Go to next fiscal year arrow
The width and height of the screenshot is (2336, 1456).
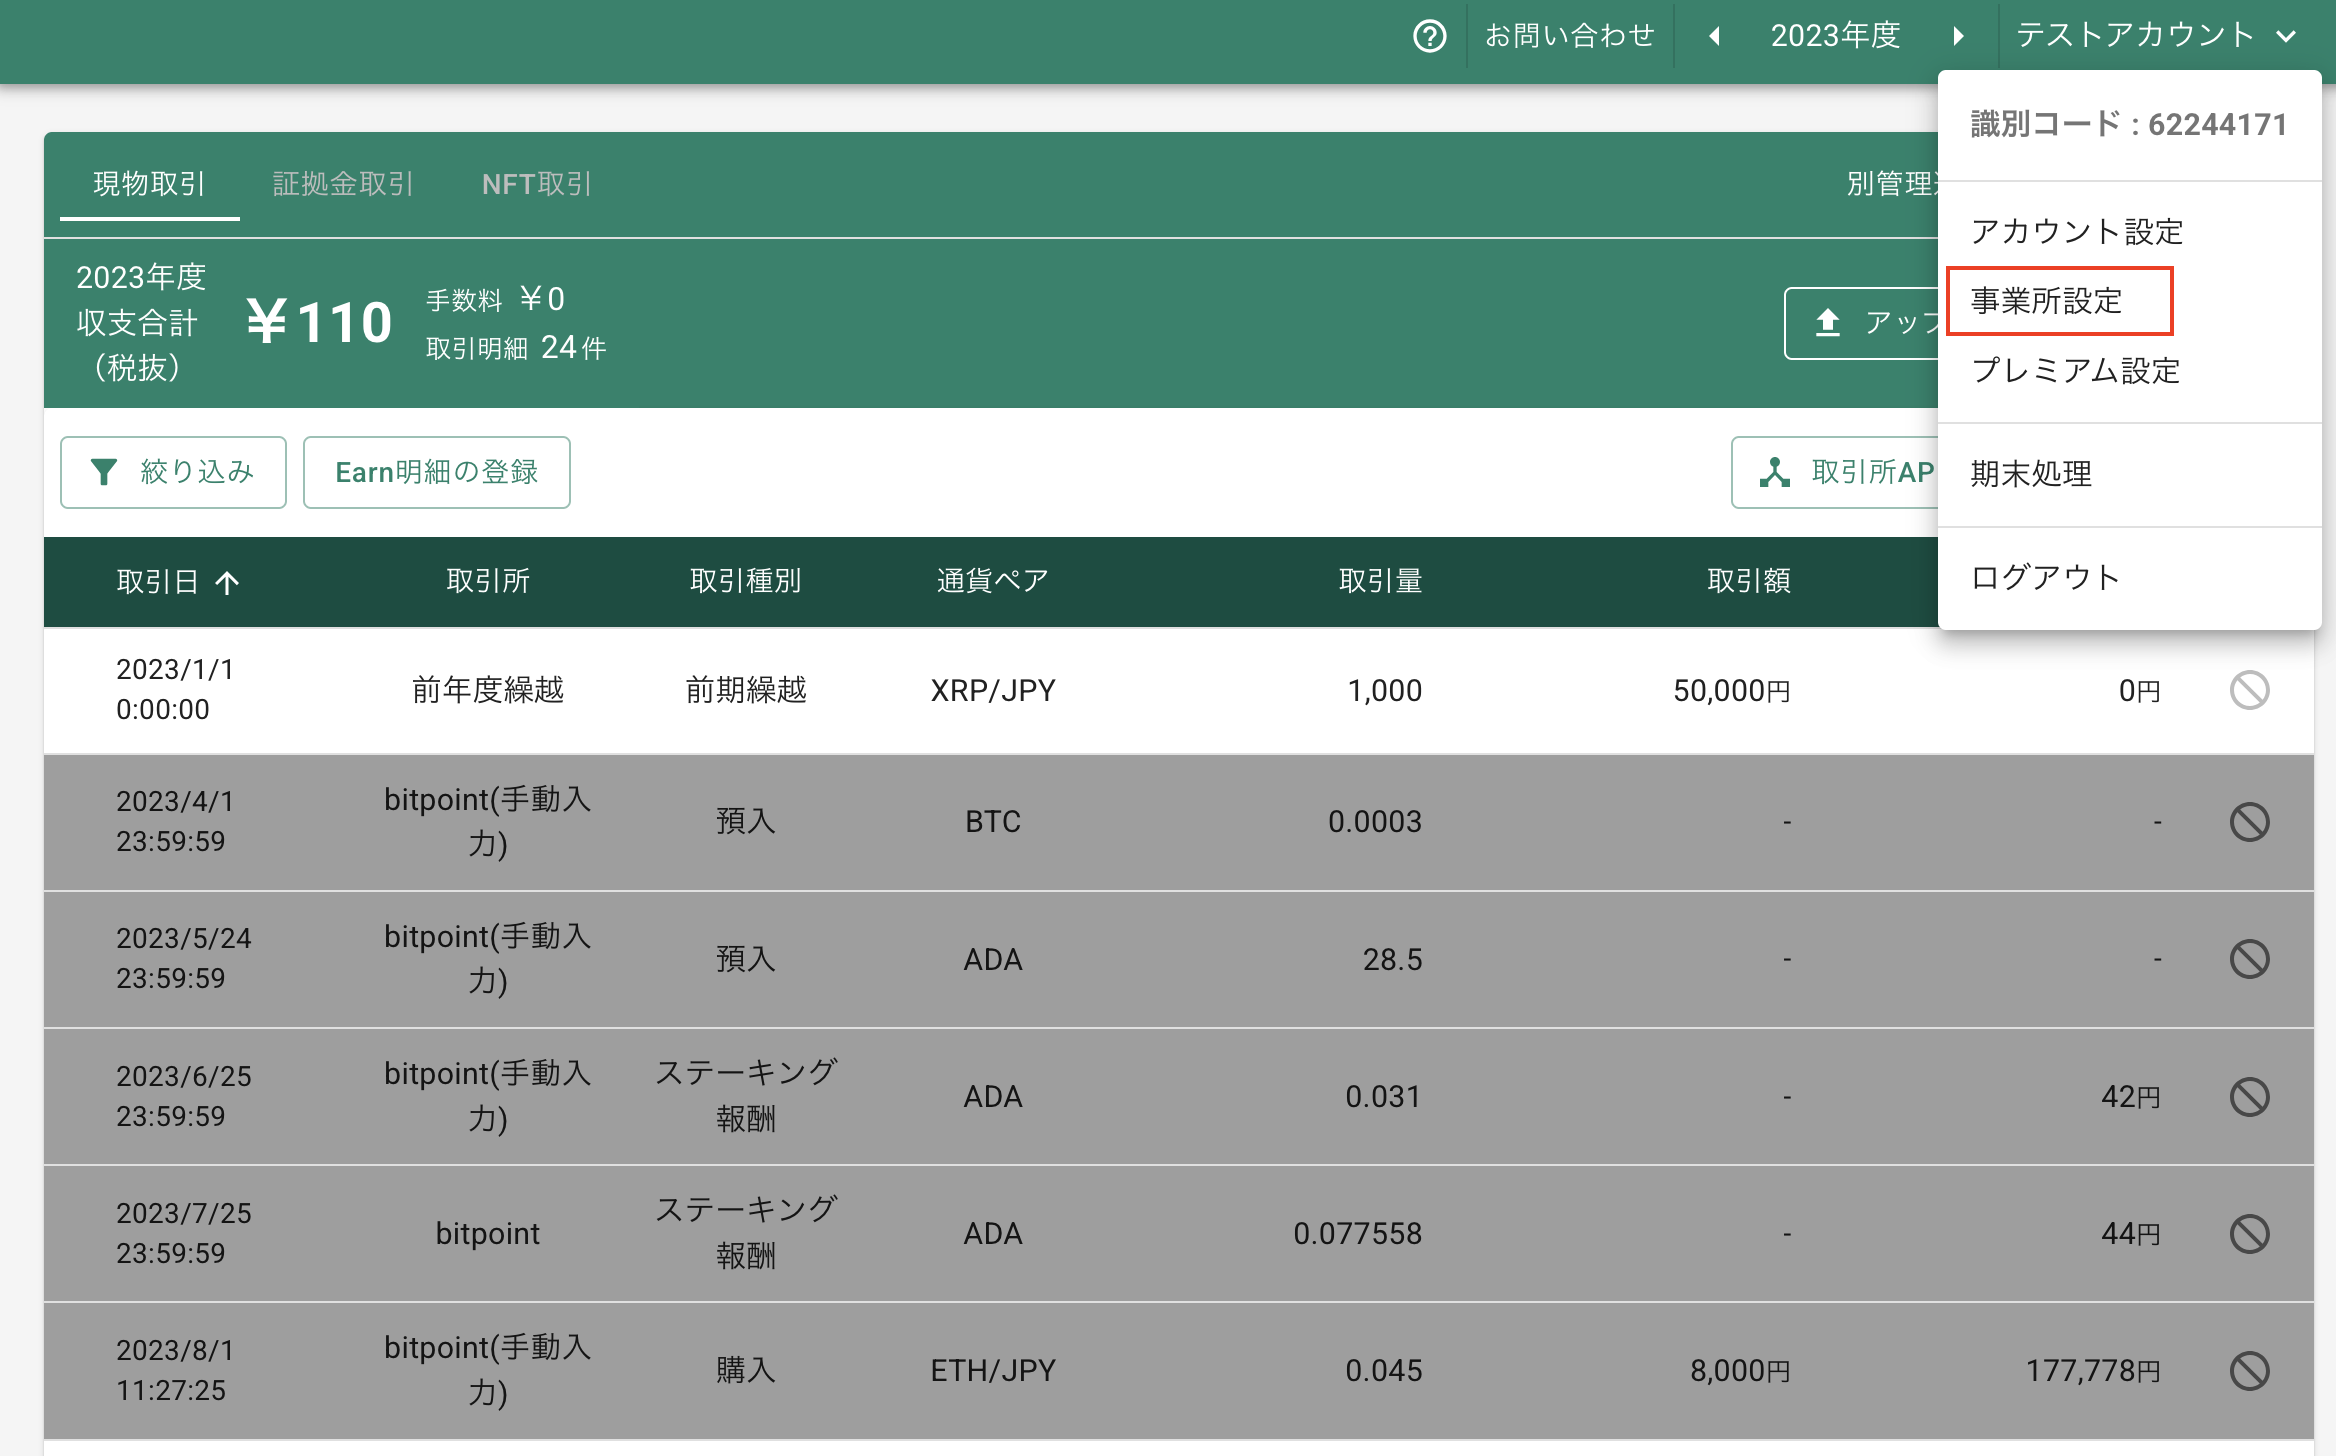pyautogui.click(x=1958, y=36)
